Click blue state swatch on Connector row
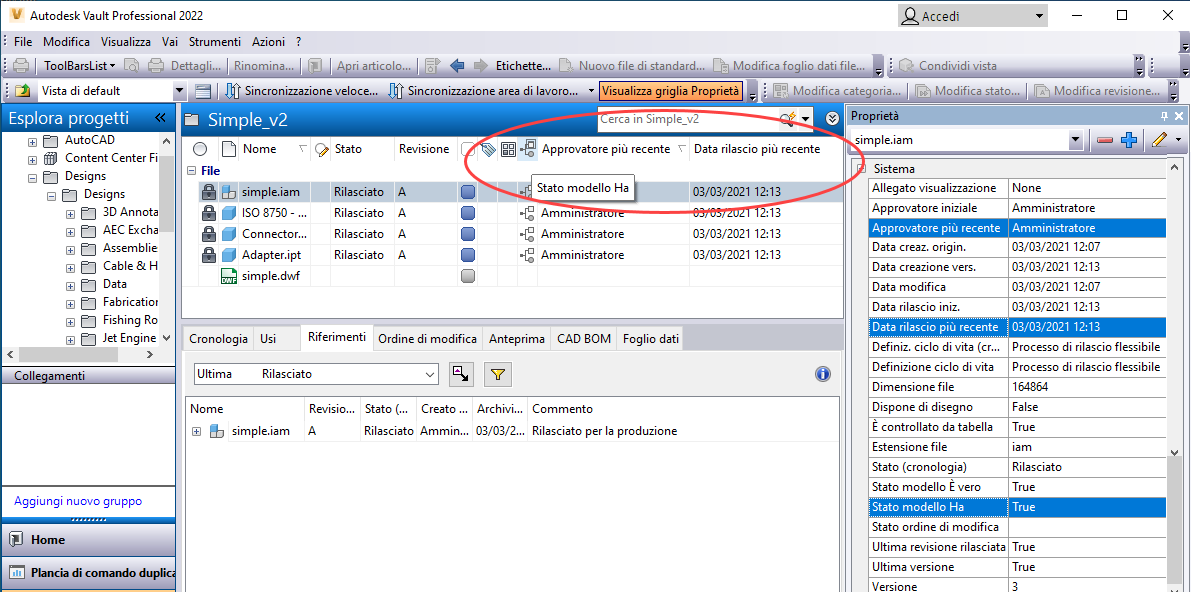Screen dimensions: 1191x592 pos(468,233)
